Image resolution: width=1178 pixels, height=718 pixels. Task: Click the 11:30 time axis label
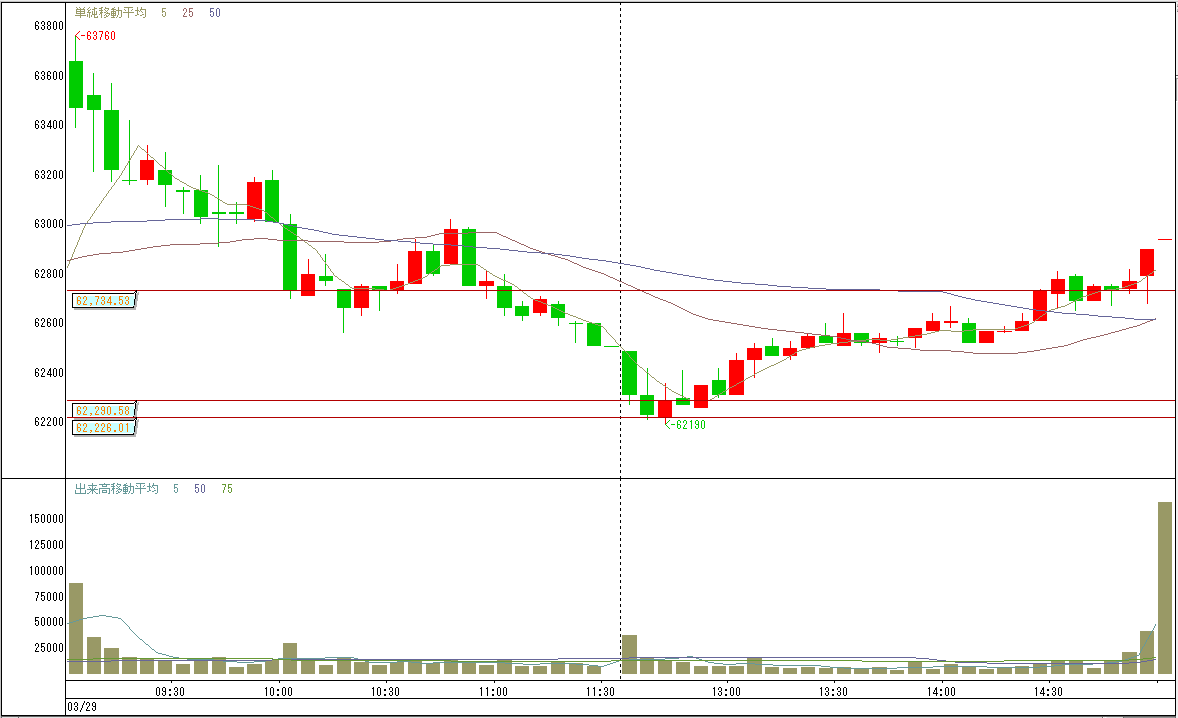tap(600, 691)
